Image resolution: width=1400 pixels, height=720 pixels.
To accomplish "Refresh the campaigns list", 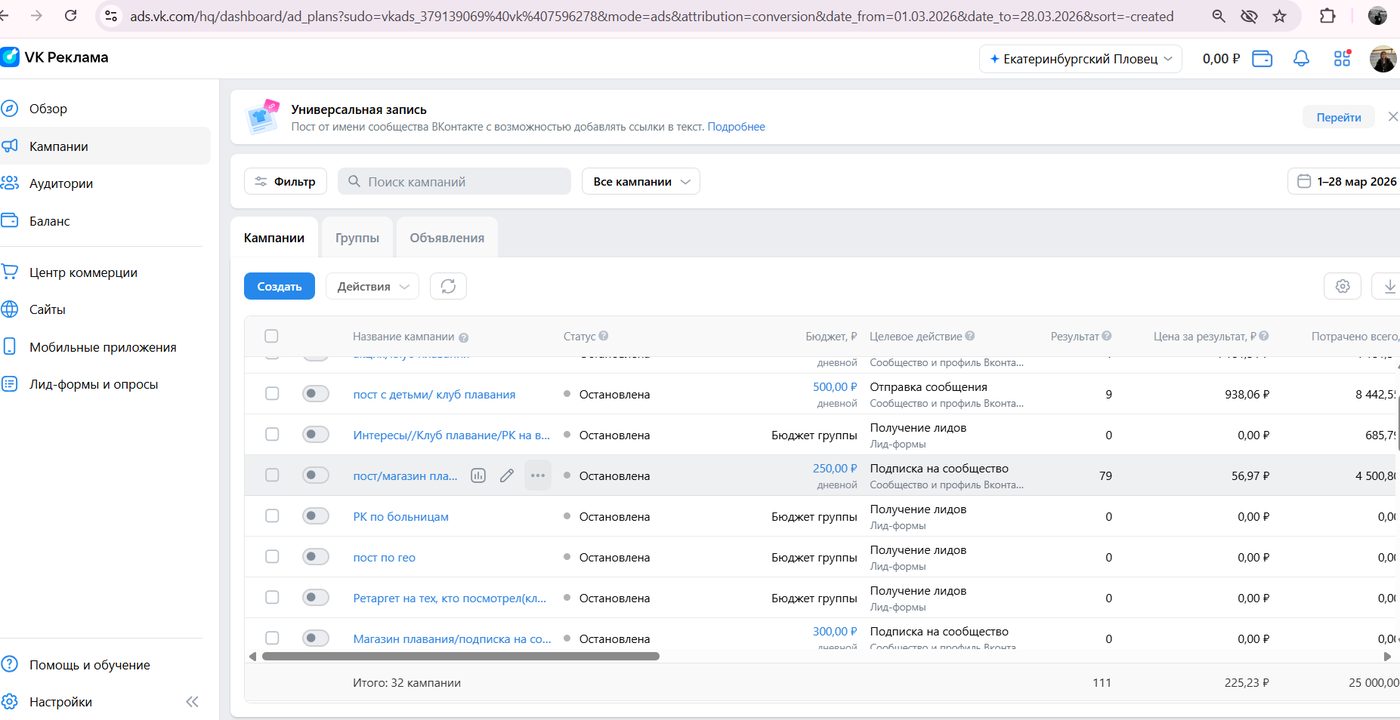I will [x=448, y=286].
